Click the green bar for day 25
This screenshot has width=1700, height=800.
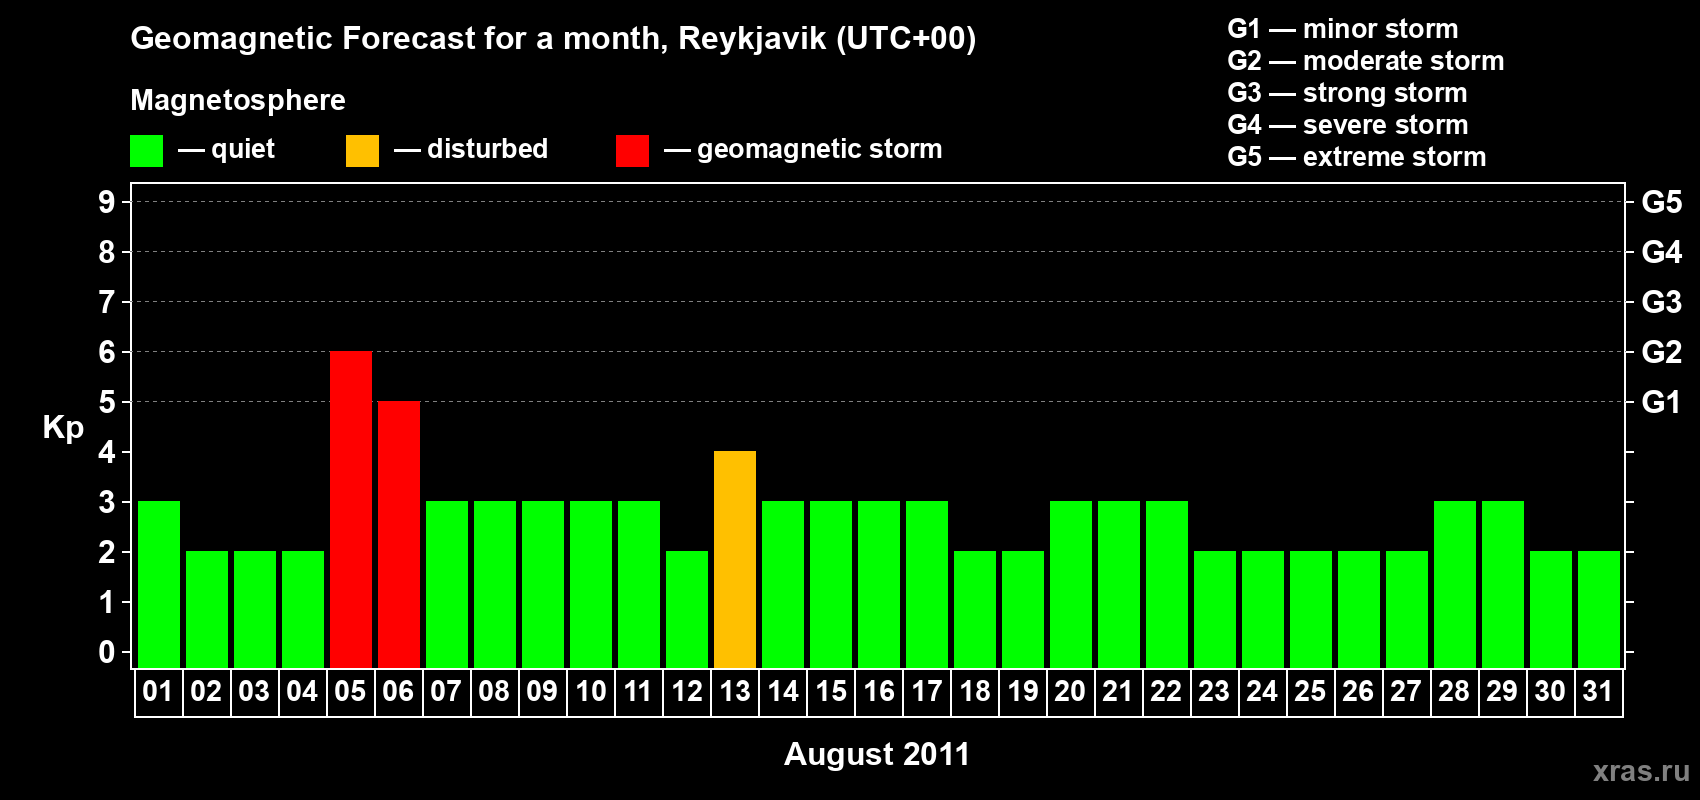coord(1311,609)
